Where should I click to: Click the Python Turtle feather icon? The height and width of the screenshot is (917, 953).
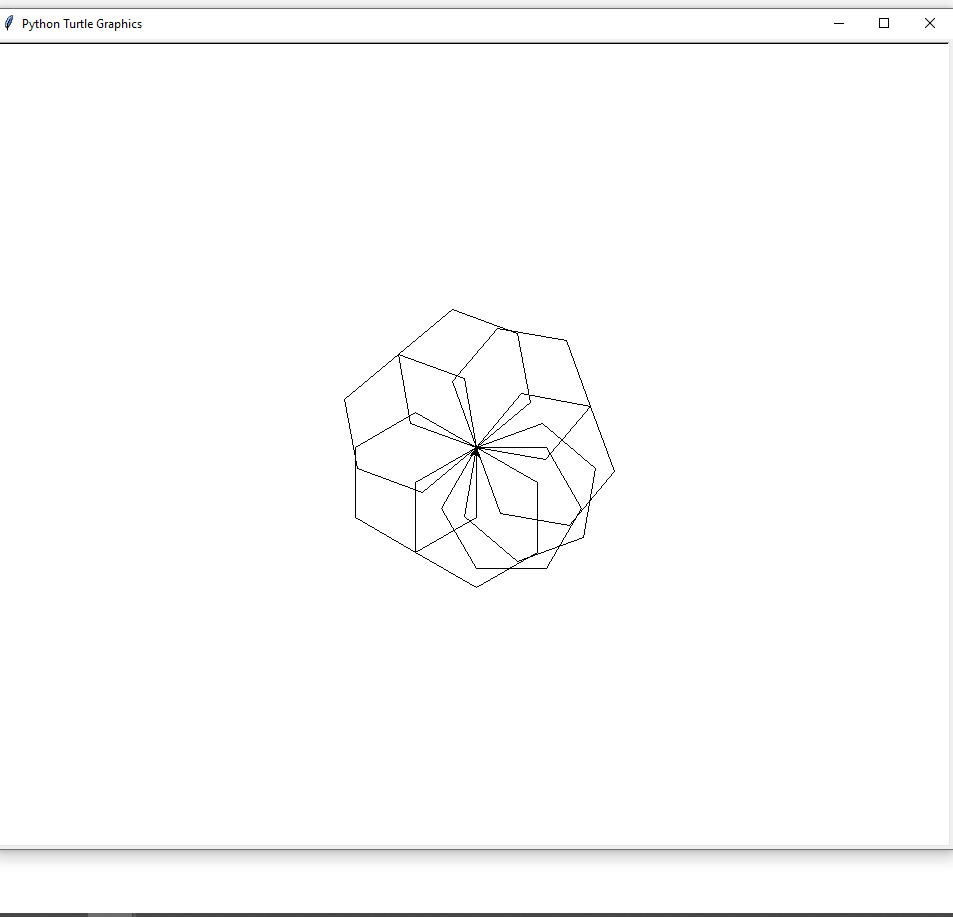[9, 24]
